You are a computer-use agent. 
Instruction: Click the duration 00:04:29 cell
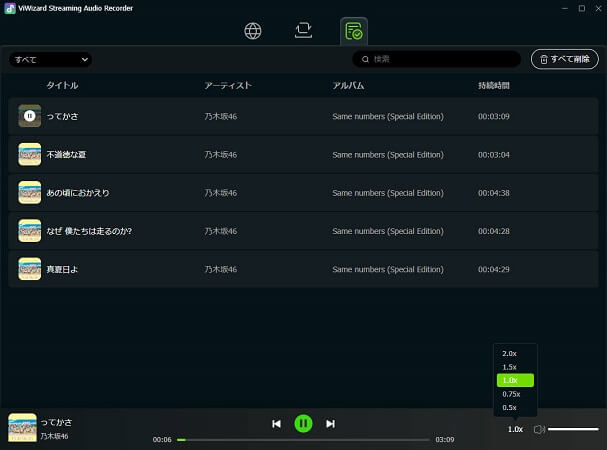tap(494, 270)
